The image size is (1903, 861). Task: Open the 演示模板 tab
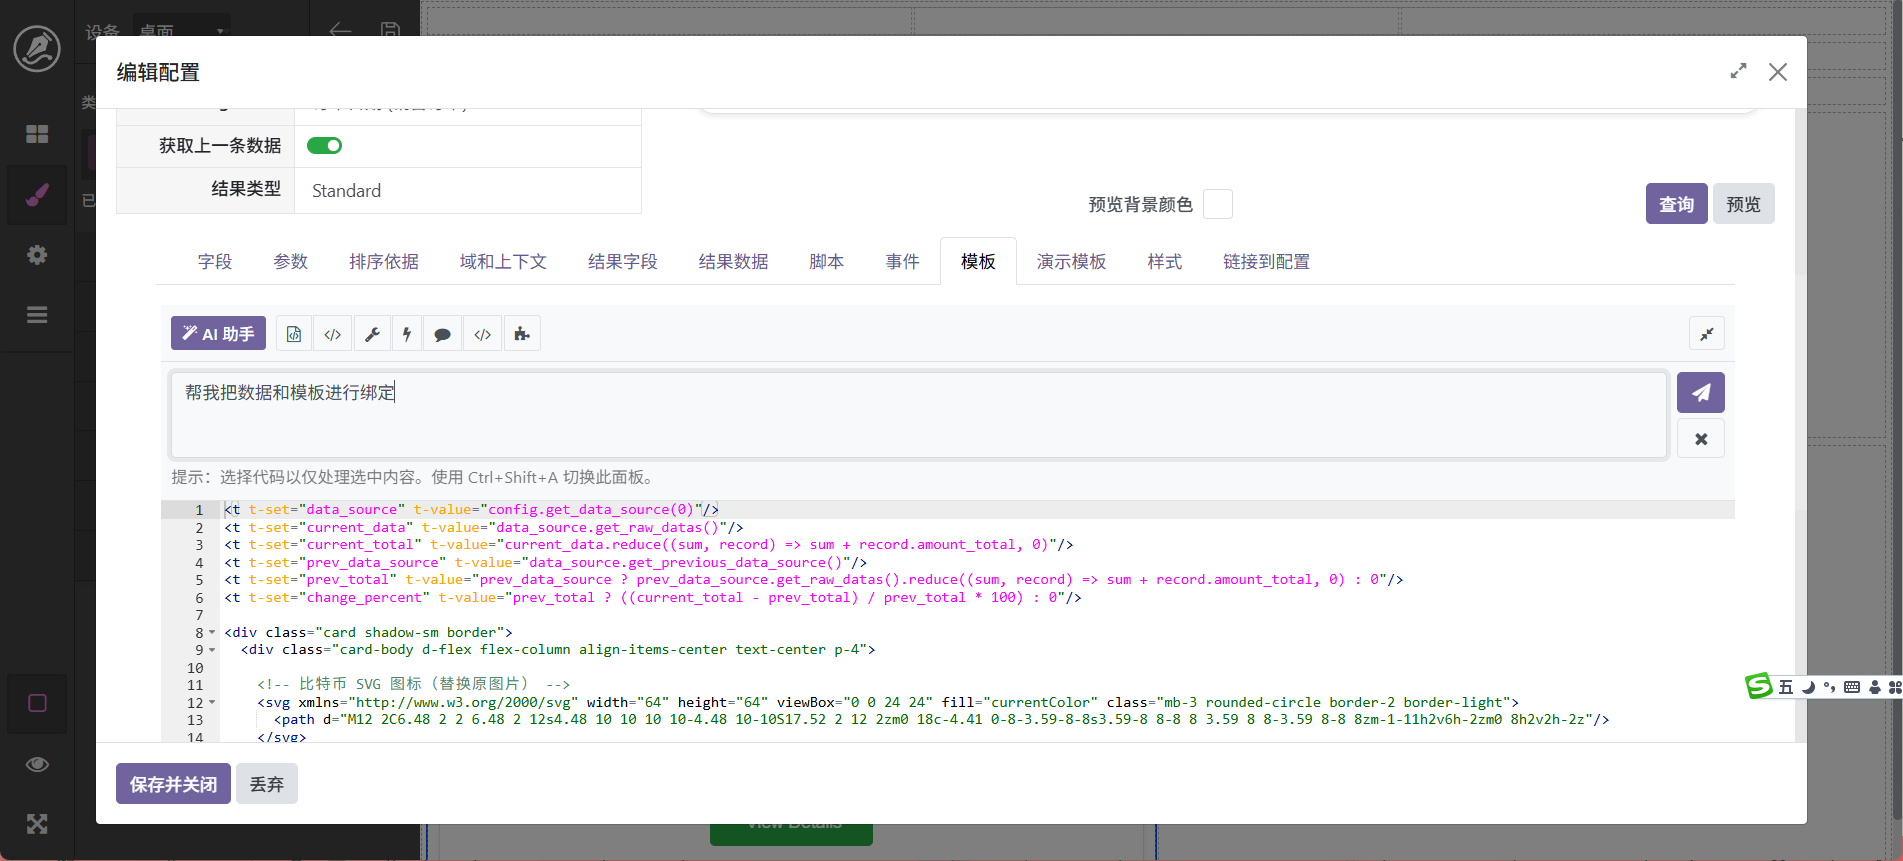pos(1071,262)
